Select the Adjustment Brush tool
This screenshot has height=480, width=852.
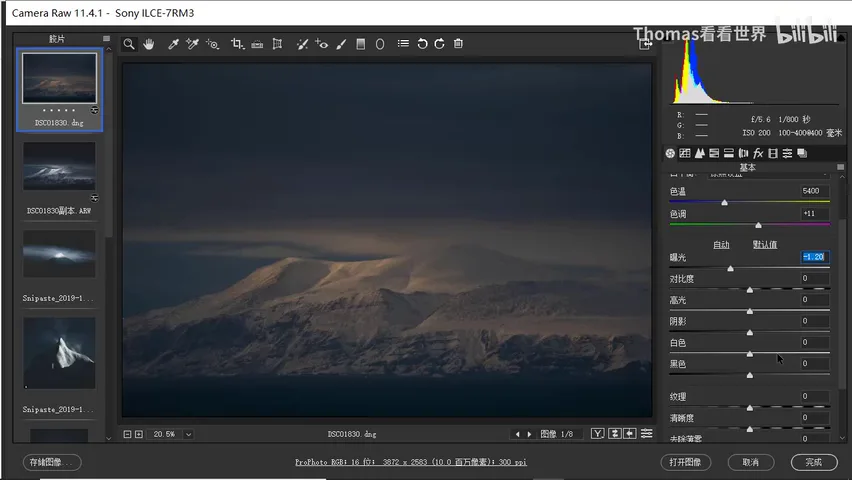click(341, 44)
